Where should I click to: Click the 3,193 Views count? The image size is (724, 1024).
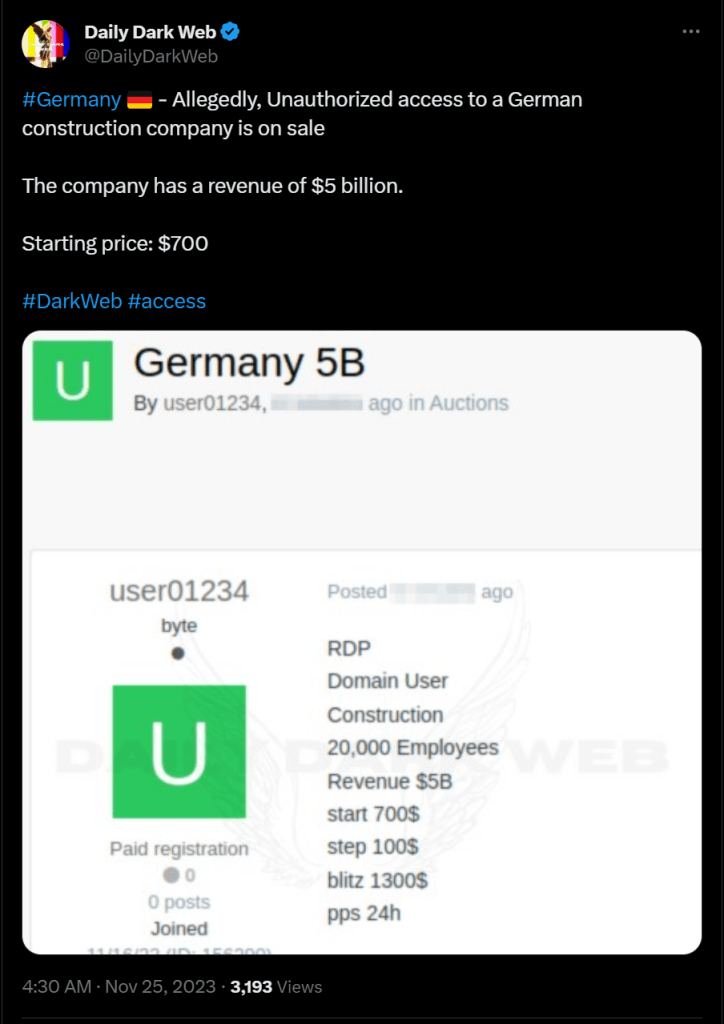[276, 987]
